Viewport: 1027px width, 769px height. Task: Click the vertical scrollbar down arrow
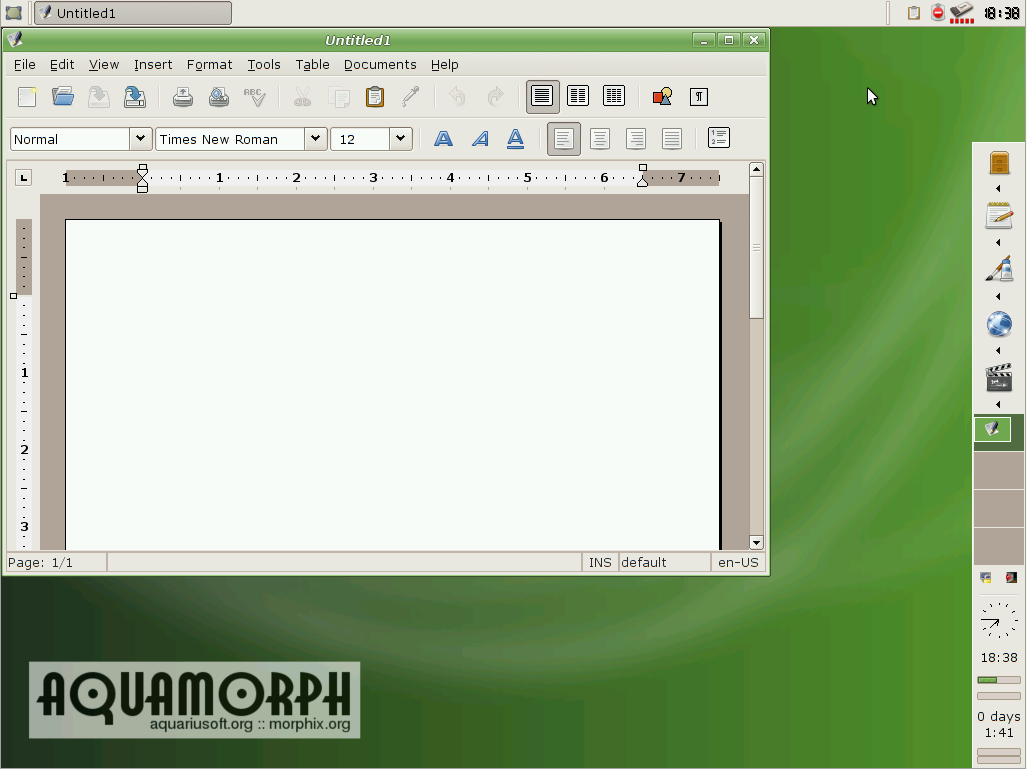coord(756,542)
